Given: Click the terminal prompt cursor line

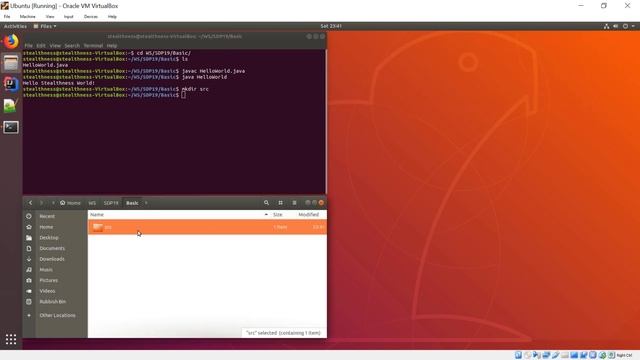Looking at the screenshot, I should (104, 95).
